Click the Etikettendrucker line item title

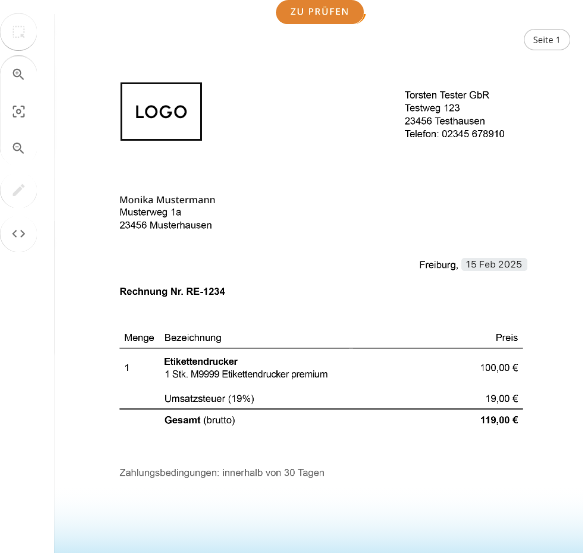pos(201,361)
